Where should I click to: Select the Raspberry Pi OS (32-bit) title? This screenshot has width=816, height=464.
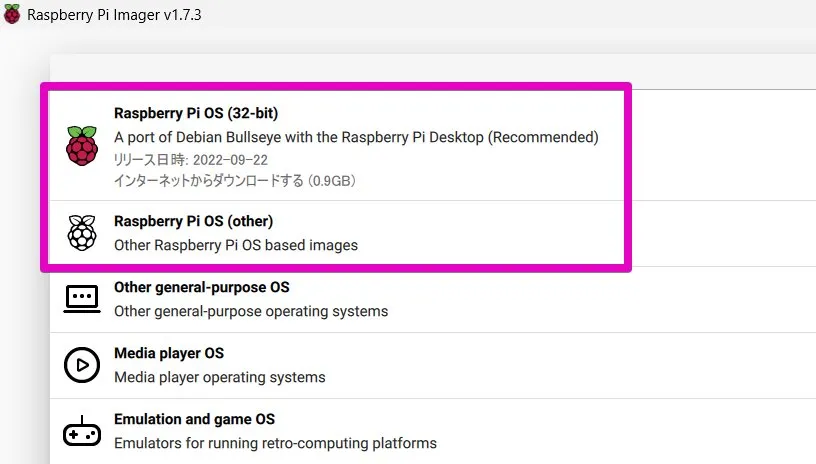196,113
